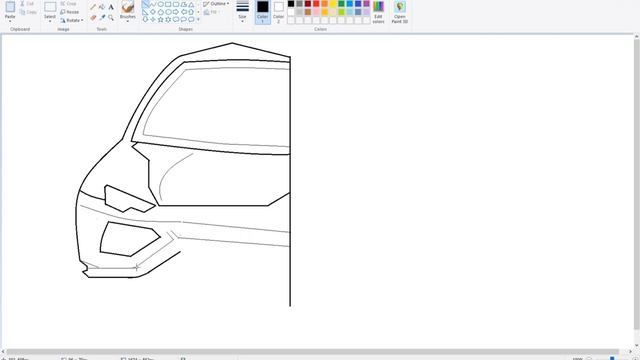Pick the red palette swatch
The image size is (640, 360).
[x=316, y=4]
